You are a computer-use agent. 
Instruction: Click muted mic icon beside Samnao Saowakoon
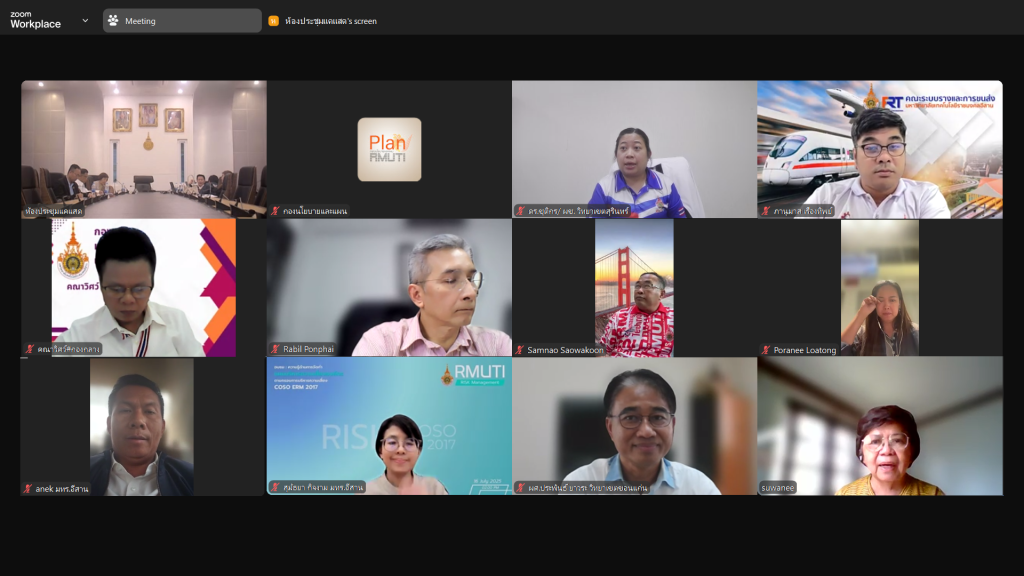pos(520,350)
